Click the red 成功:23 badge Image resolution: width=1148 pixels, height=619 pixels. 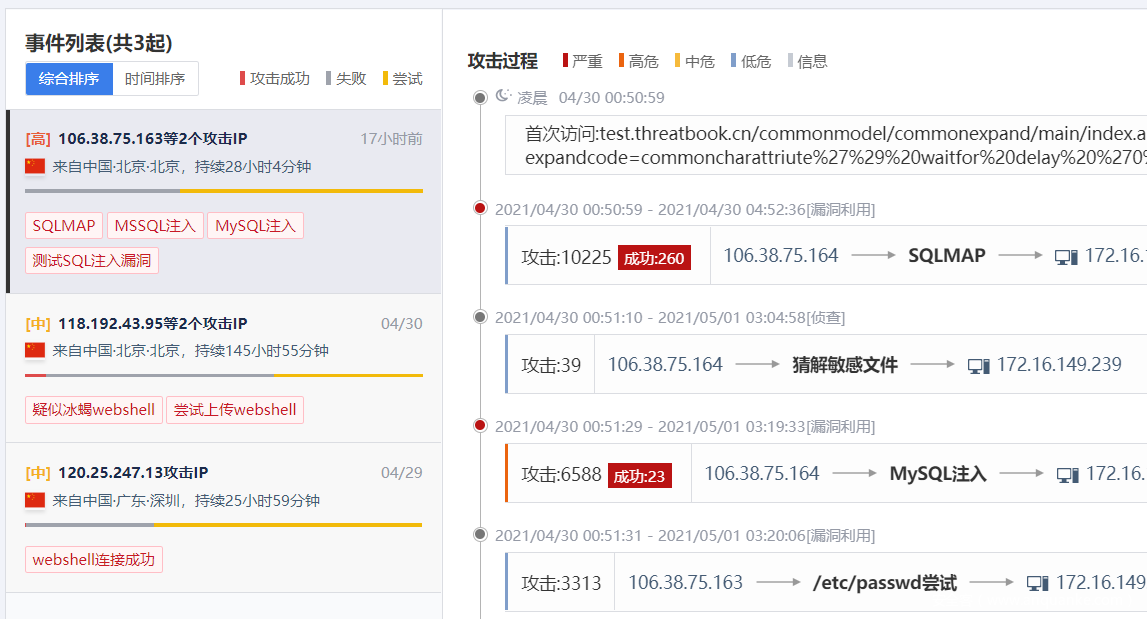pyautogui.click(x=639, y=476)
